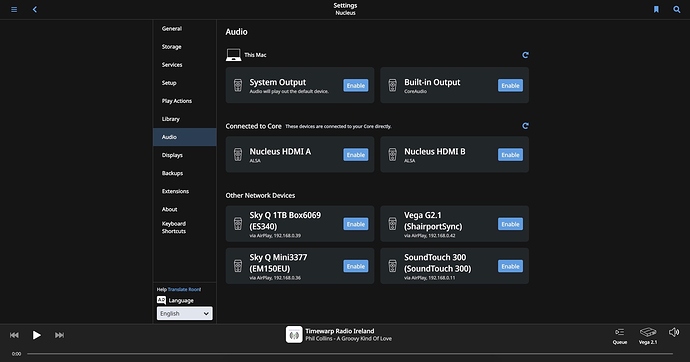
Task: Enable SoundTouch 300 device
Action: click(510, 266)
